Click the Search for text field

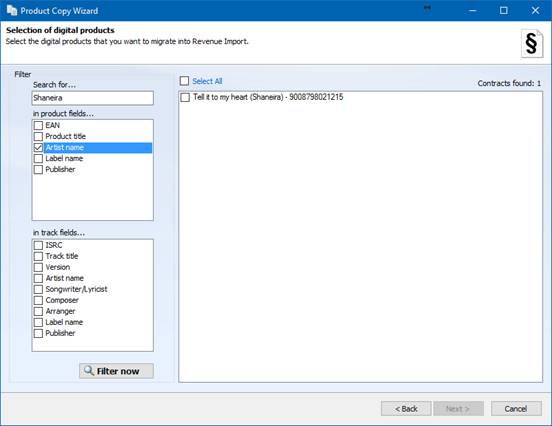coord(93,98)
